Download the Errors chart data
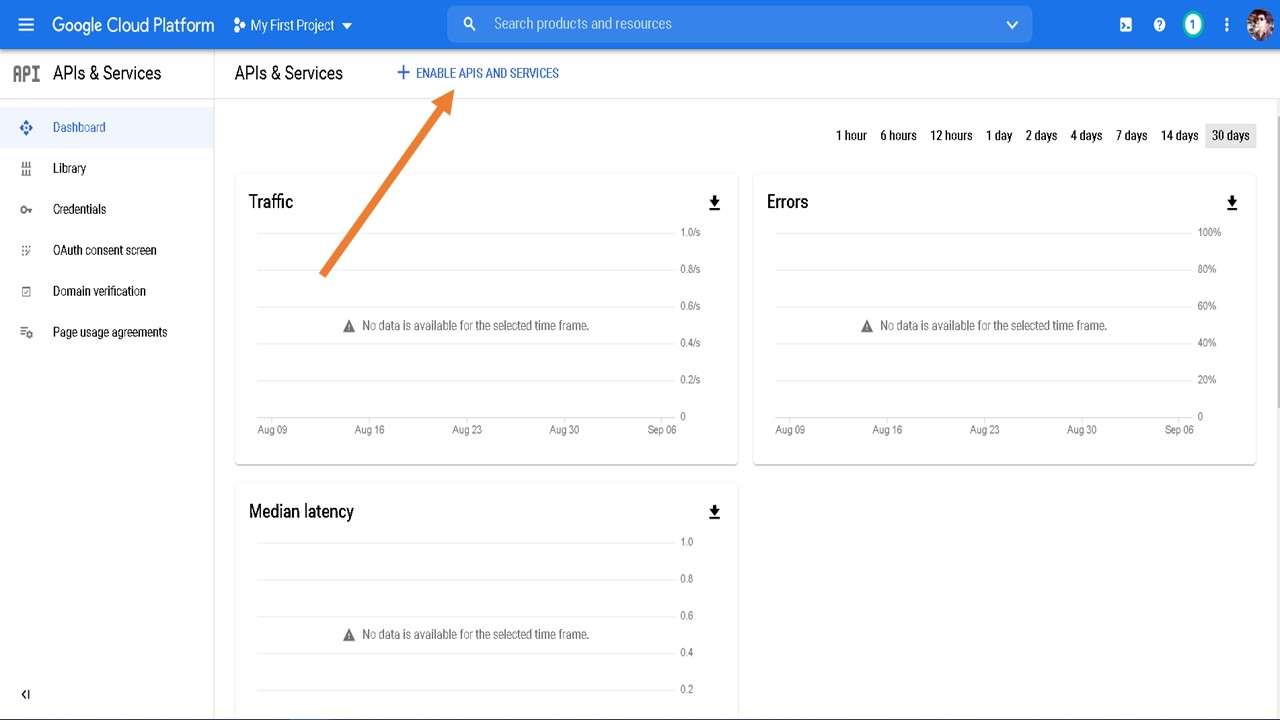 pos(1231,202)
